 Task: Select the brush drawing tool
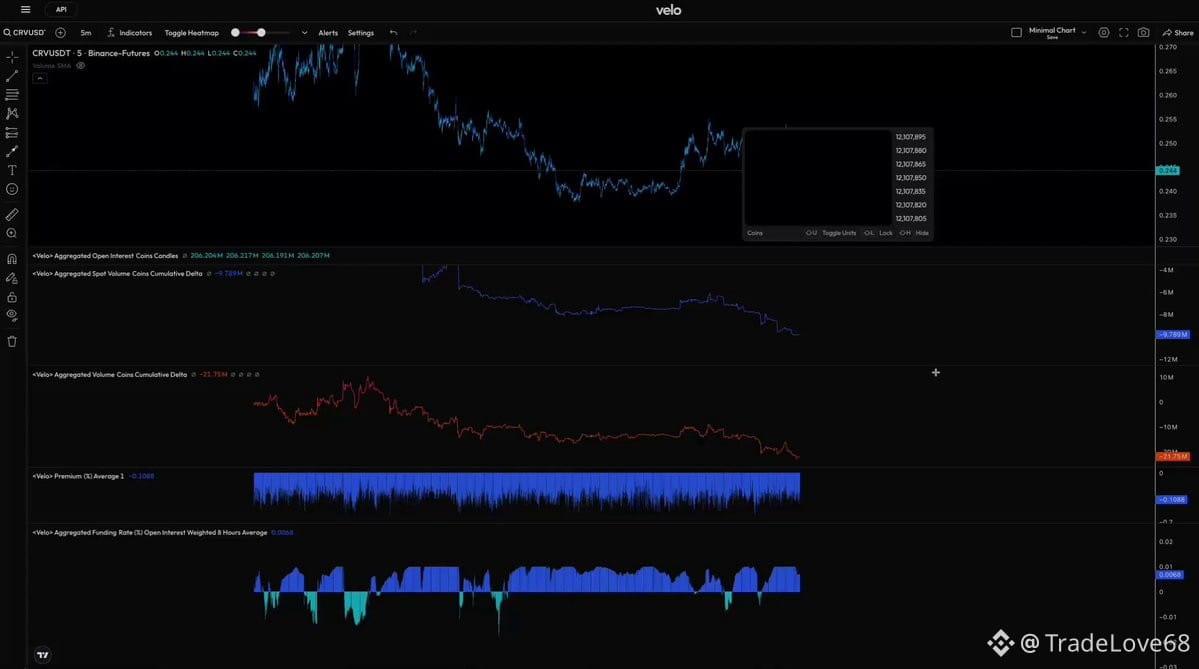pyautogui.click(x=12, y=151)
